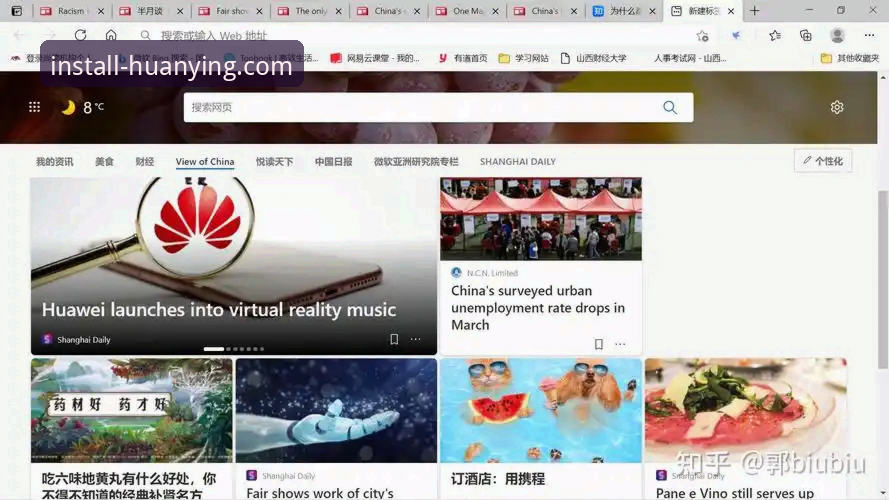This screenshot has height=500, width=889.
Task: Open more options on Huawei story card
Action: click(x=416, y=339)
